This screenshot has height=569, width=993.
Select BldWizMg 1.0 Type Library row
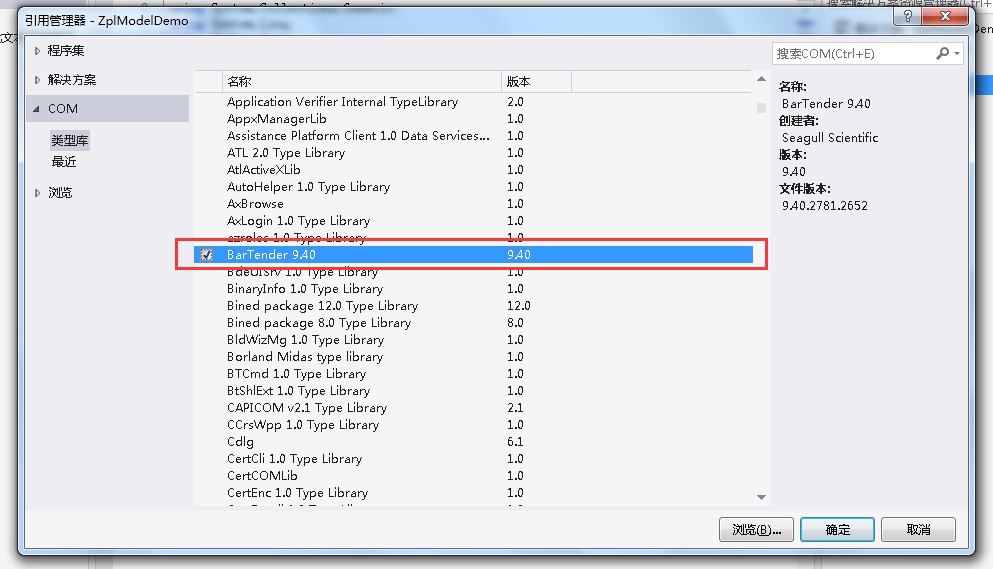[473, 340]
